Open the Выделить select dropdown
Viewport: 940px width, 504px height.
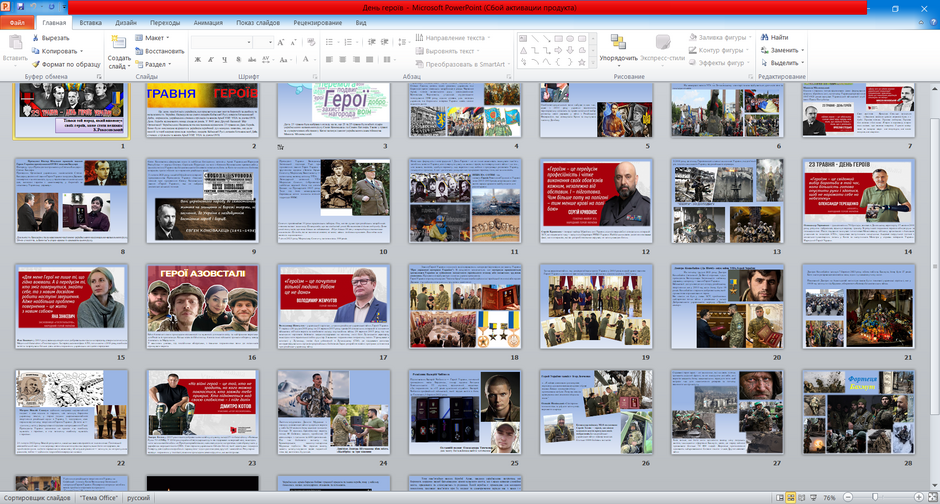click(782, 63)
